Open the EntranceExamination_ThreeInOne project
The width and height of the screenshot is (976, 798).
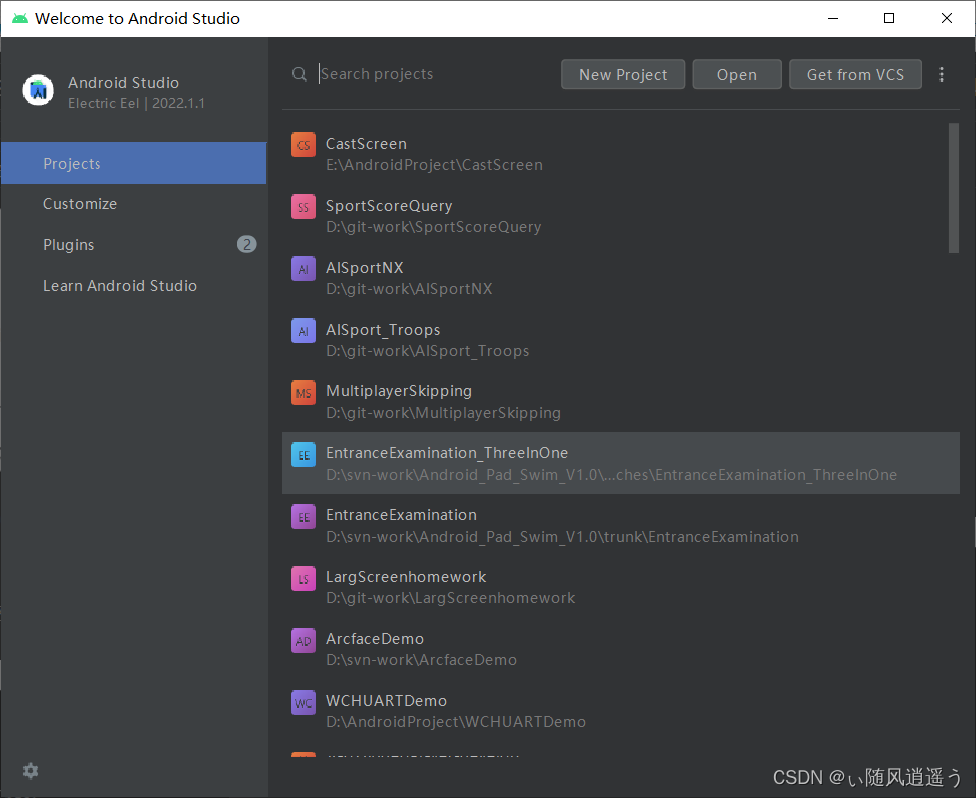click(621, 463)
